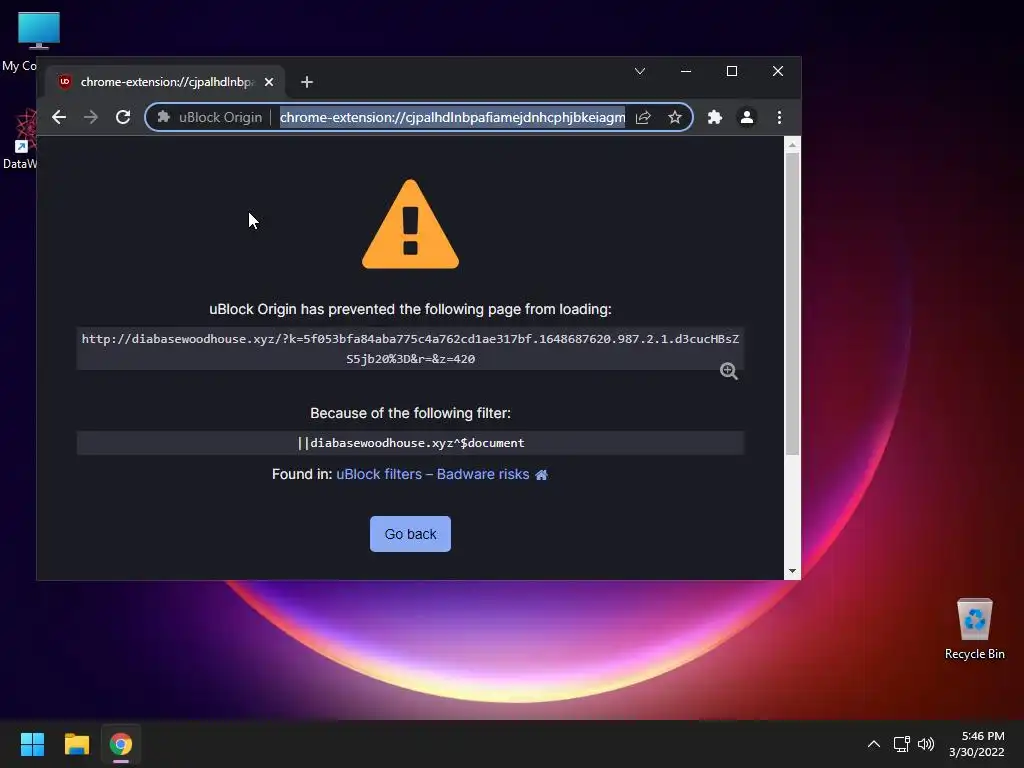This screenshot has height=768, width=1024.
Task: Select the chrome-extension URL in the address bar
Action: [x=452, y=118]
